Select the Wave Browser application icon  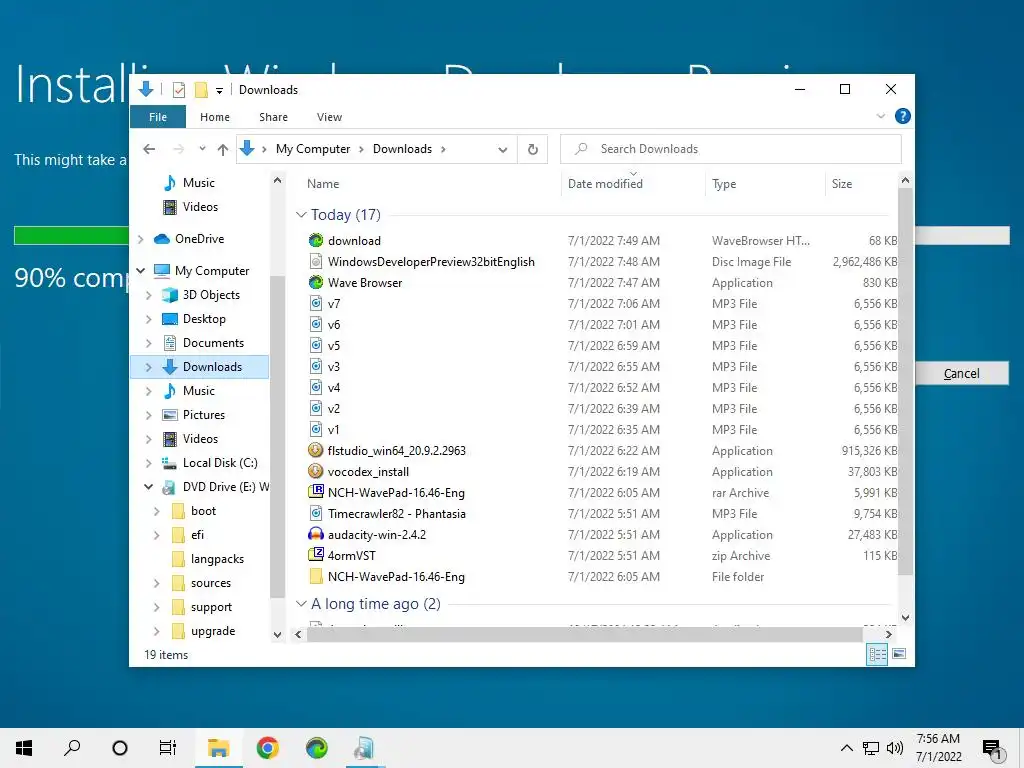[315, 282]
